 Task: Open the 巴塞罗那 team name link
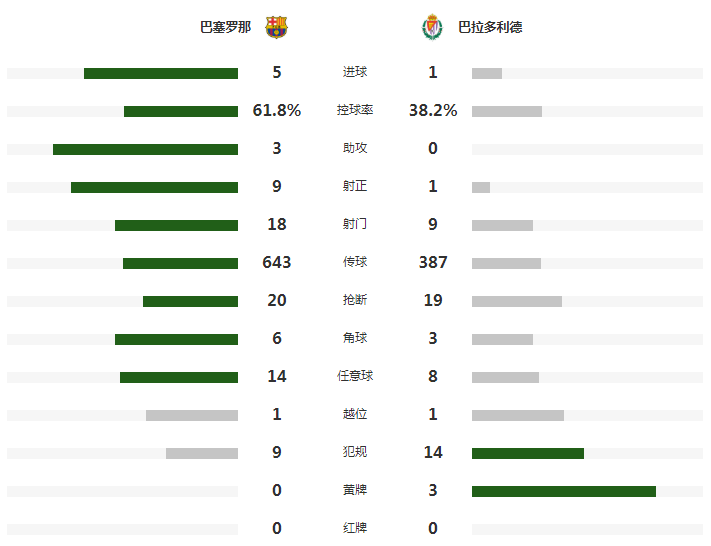(x=225, y=27)
